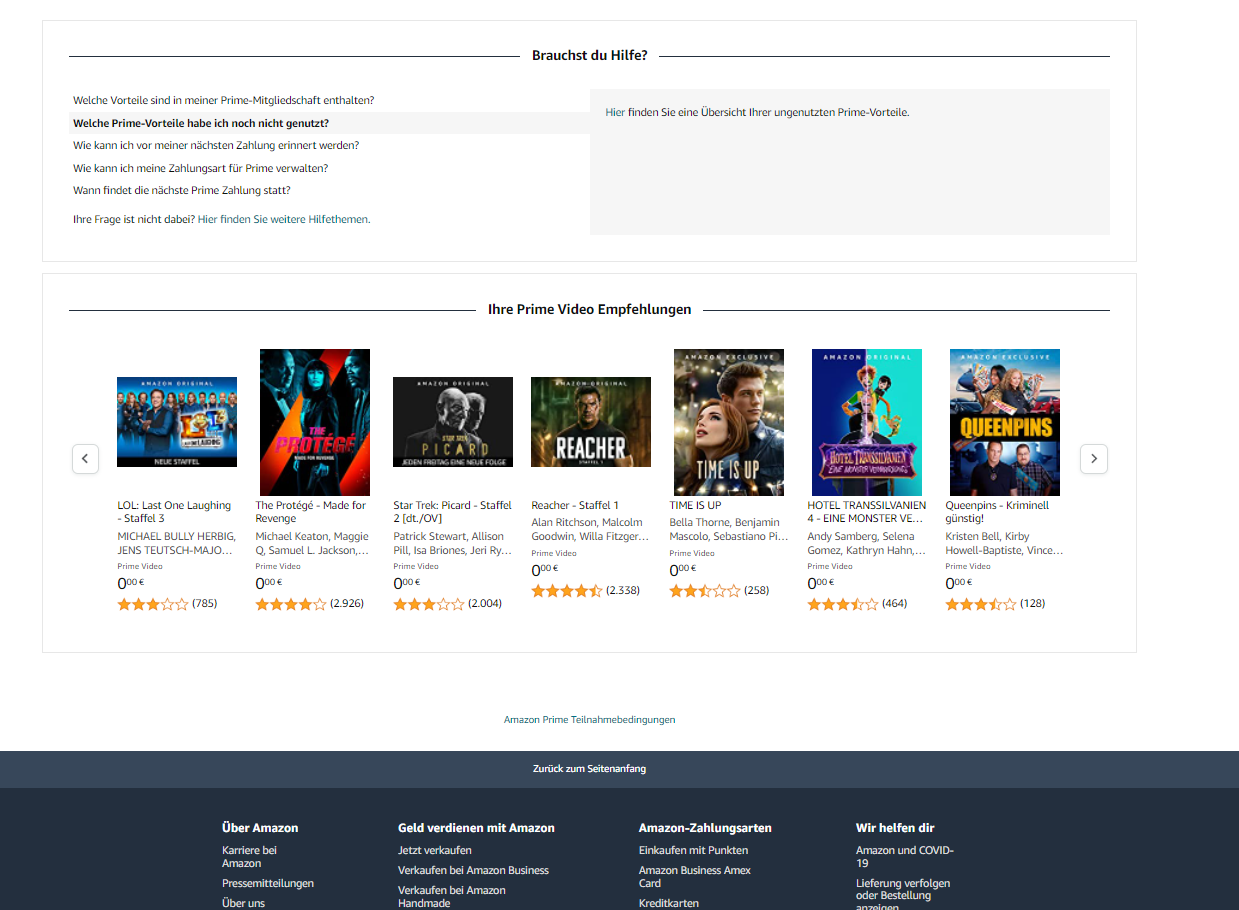Viewport: 1239px width, 910px height.
Task: Click actor name 'Michael Keaton'
Action: click(291, 537)
